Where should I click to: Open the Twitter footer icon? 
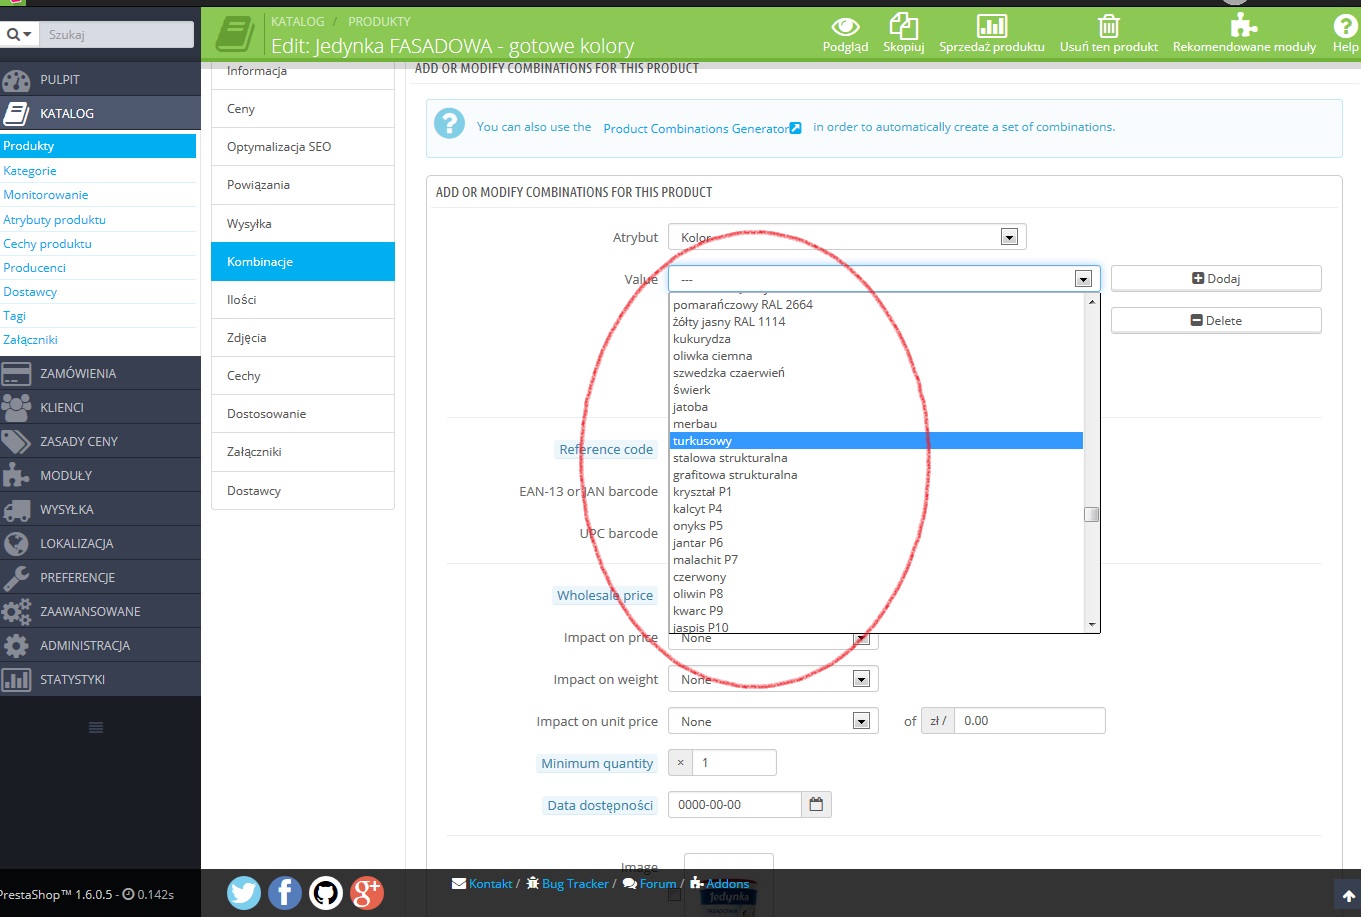tap(244, 892)
